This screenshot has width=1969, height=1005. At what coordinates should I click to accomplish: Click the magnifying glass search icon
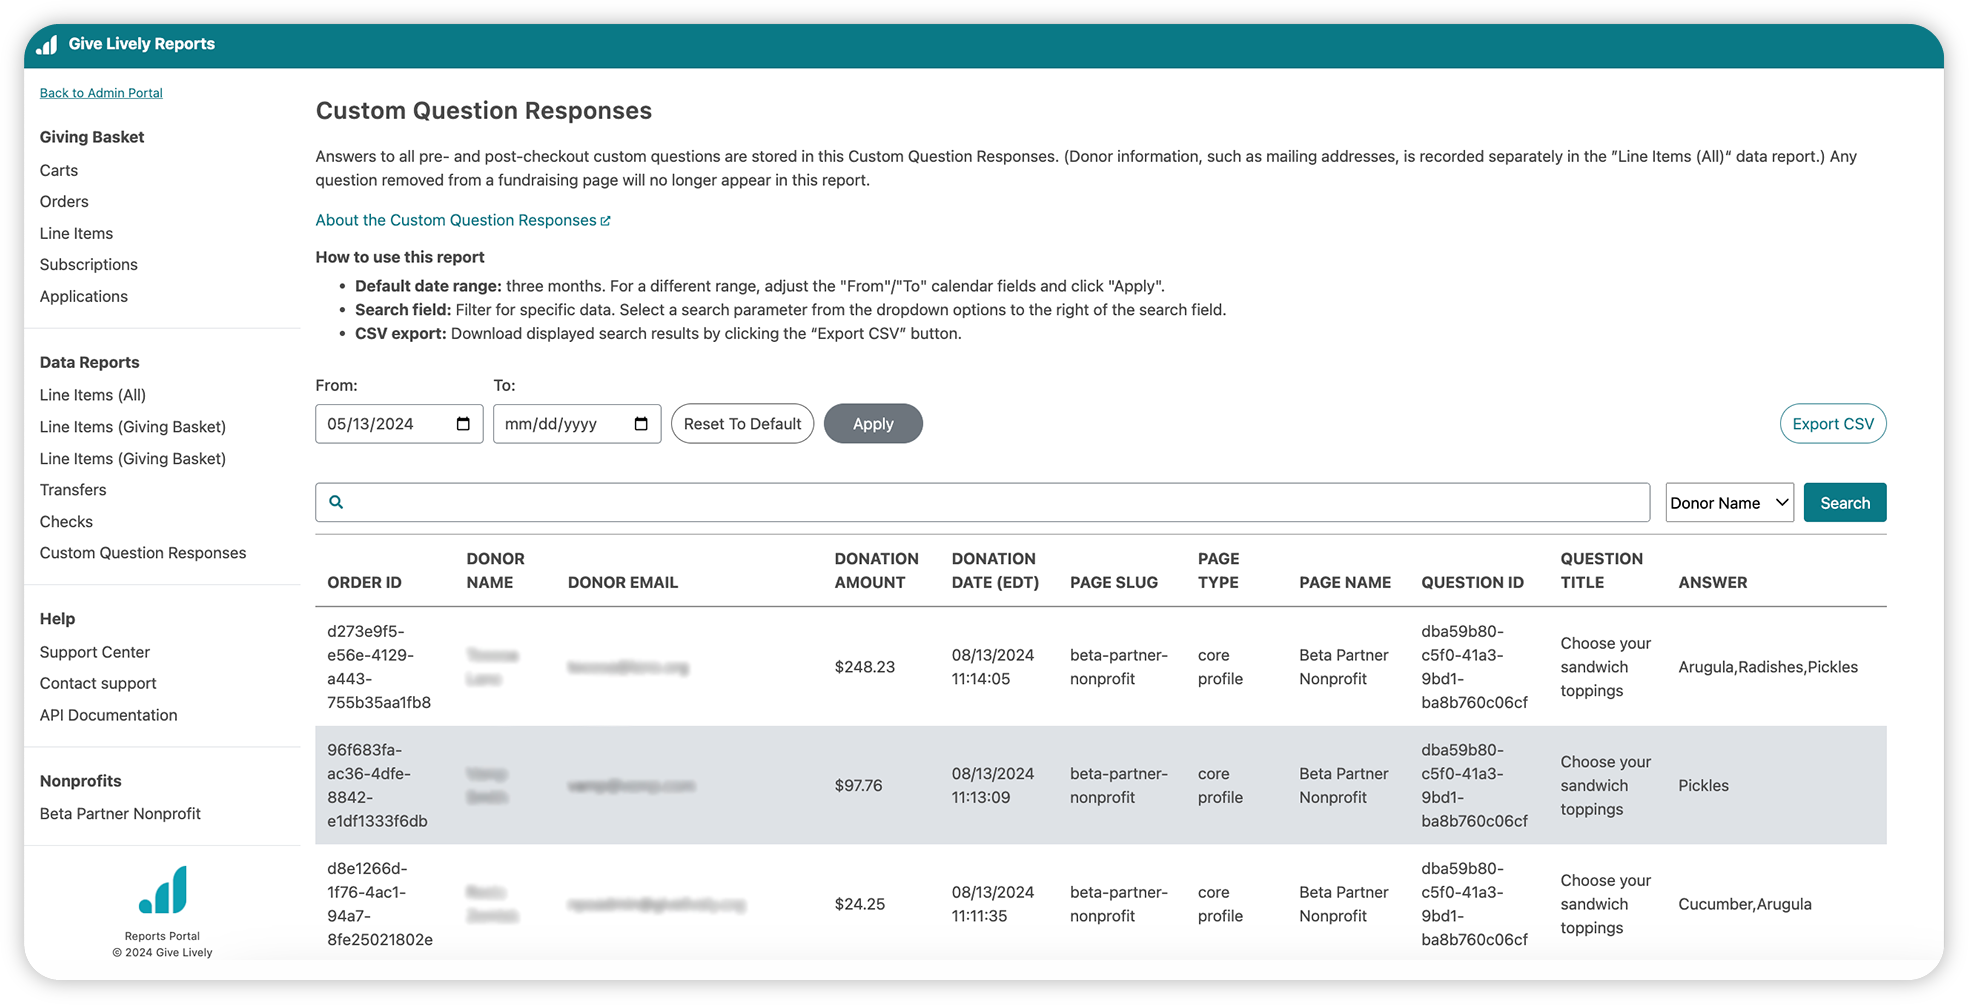[337, 502]
